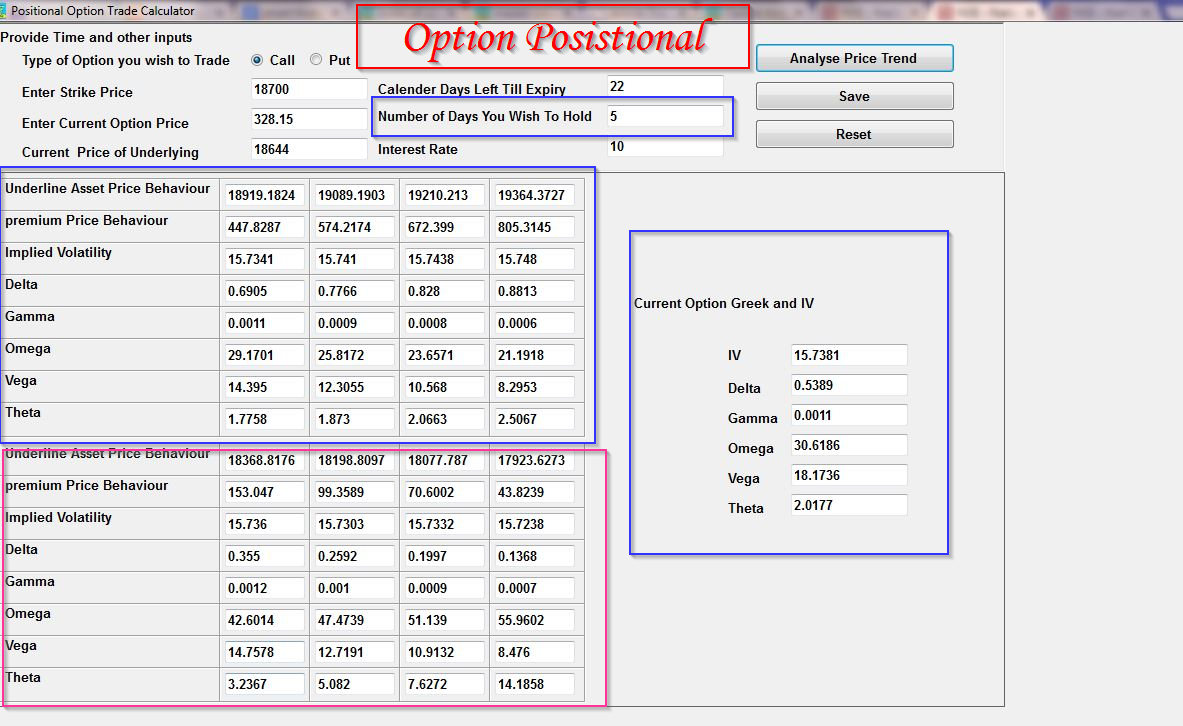Click the Save button

pos(854,96)
